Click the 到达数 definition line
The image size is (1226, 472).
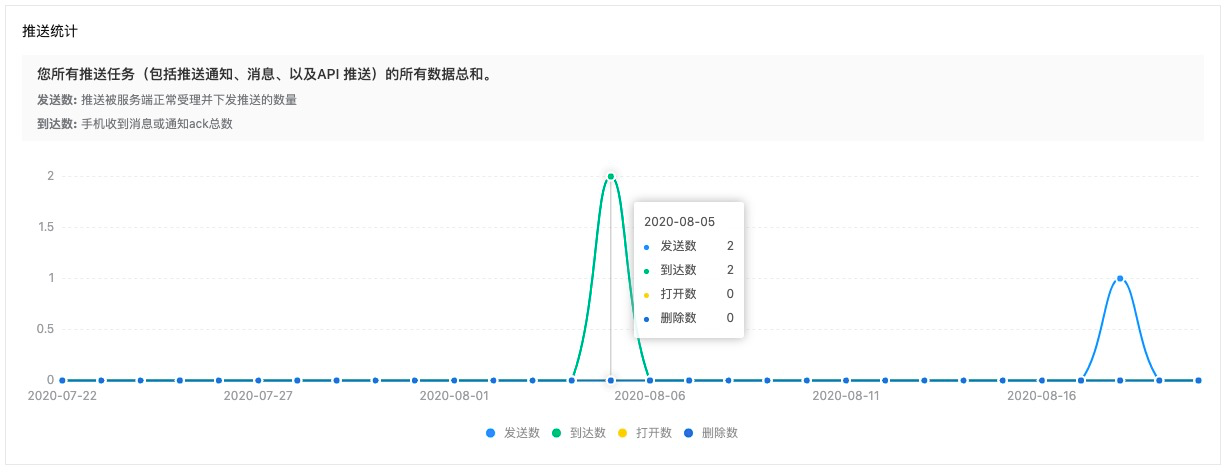134,124
